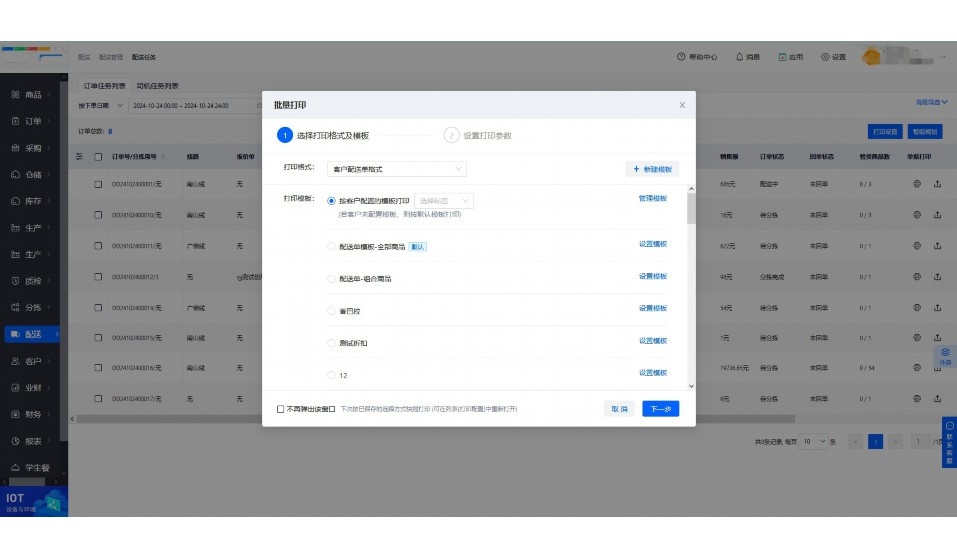Select 按客户配置的模板打印 radio option
The width and height of the screenshot is (957, 558).
pos(332,201)
